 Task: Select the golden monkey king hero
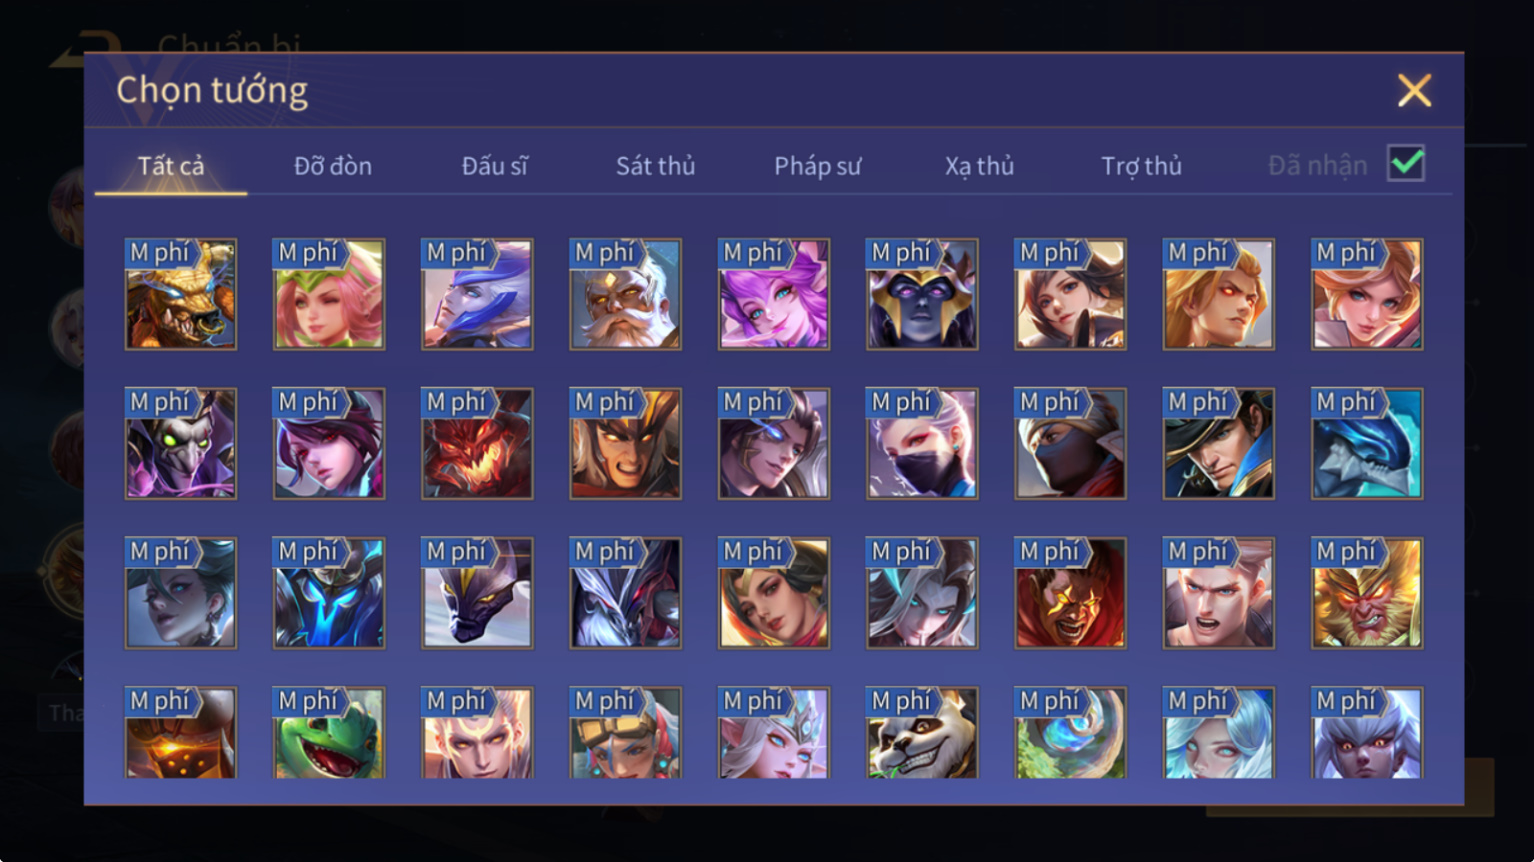[x=1367, y=593]
